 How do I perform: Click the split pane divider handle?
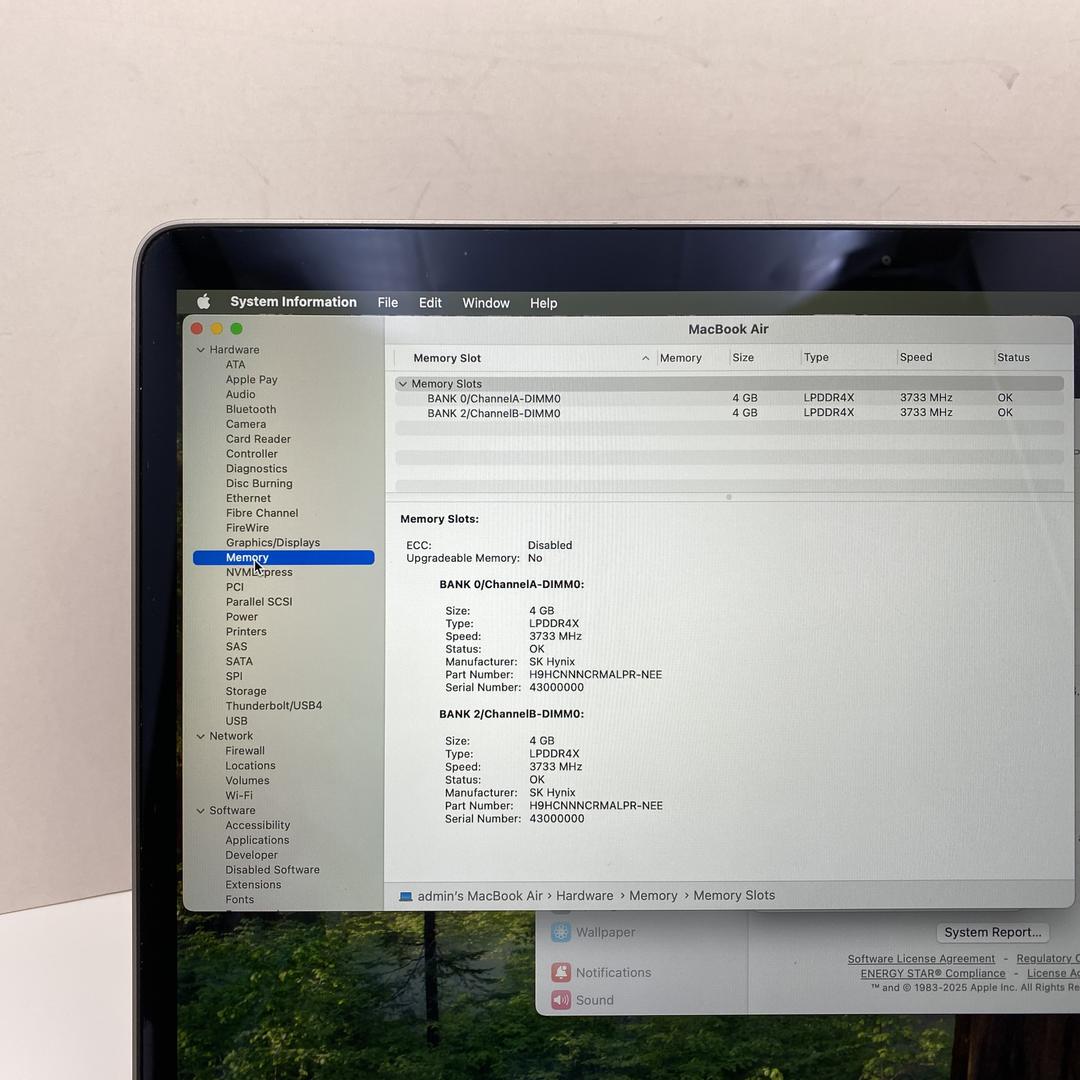(x=728, y=497)
